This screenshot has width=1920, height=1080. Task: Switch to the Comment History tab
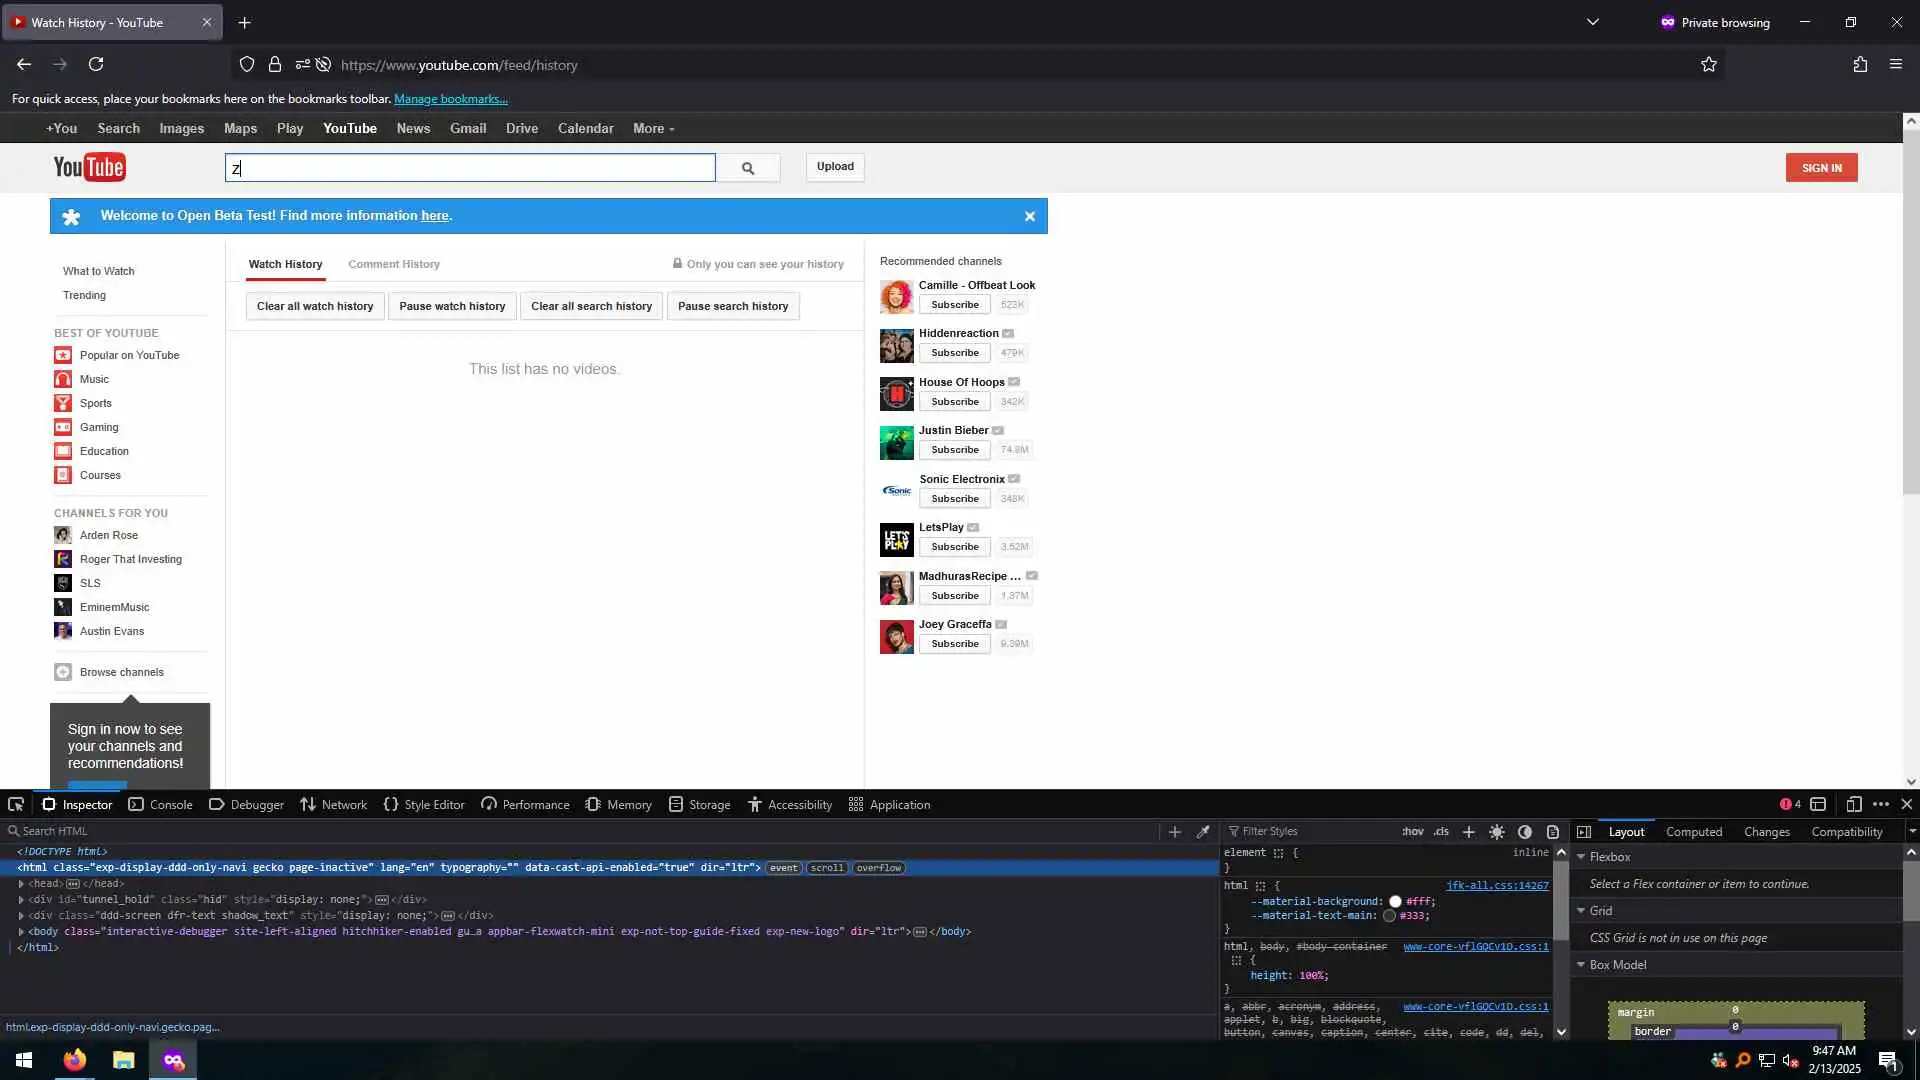point(393,264)
